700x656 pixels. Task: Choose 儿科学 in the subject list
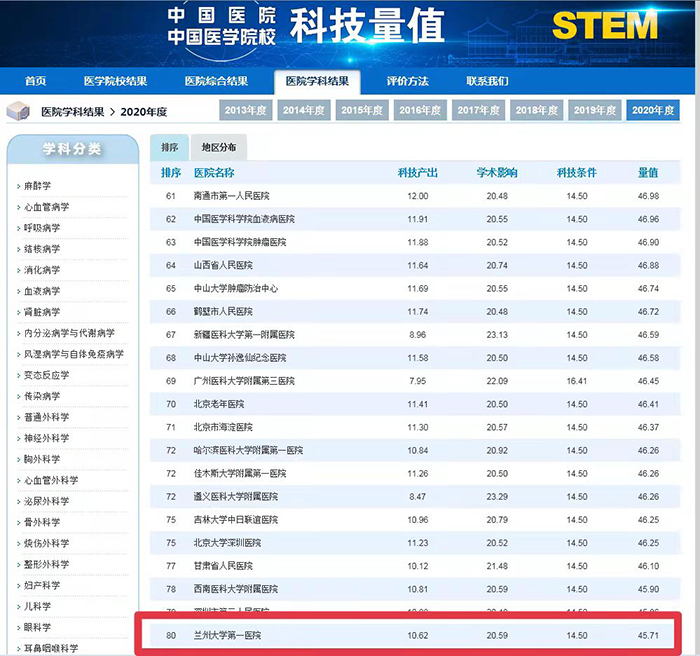[x=38, y=606]
